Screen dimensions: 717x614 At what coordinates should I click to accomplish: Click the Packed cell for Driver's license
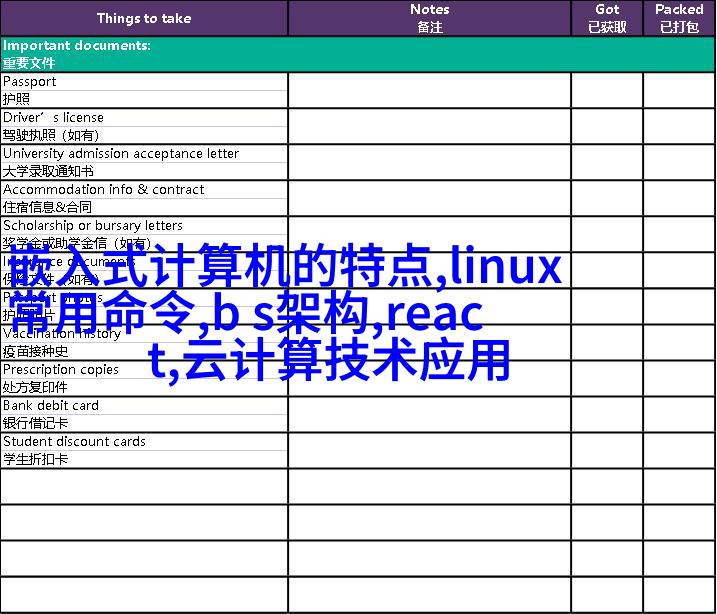coord(679,127)
